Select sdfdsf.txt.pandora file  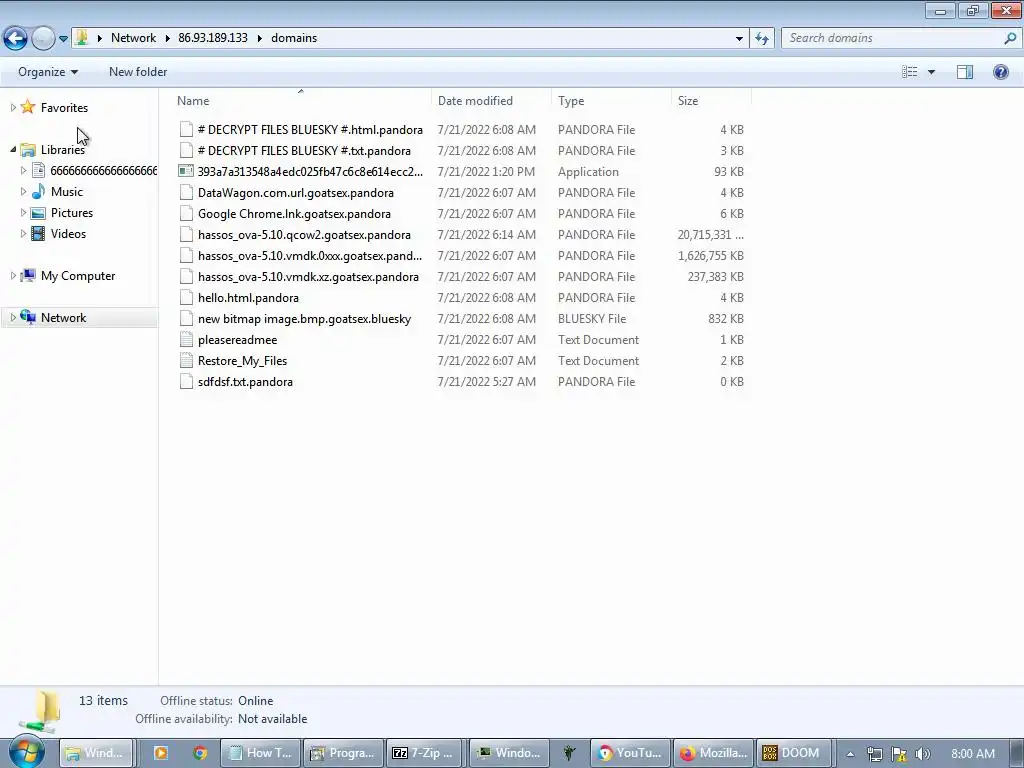[246, 382]
